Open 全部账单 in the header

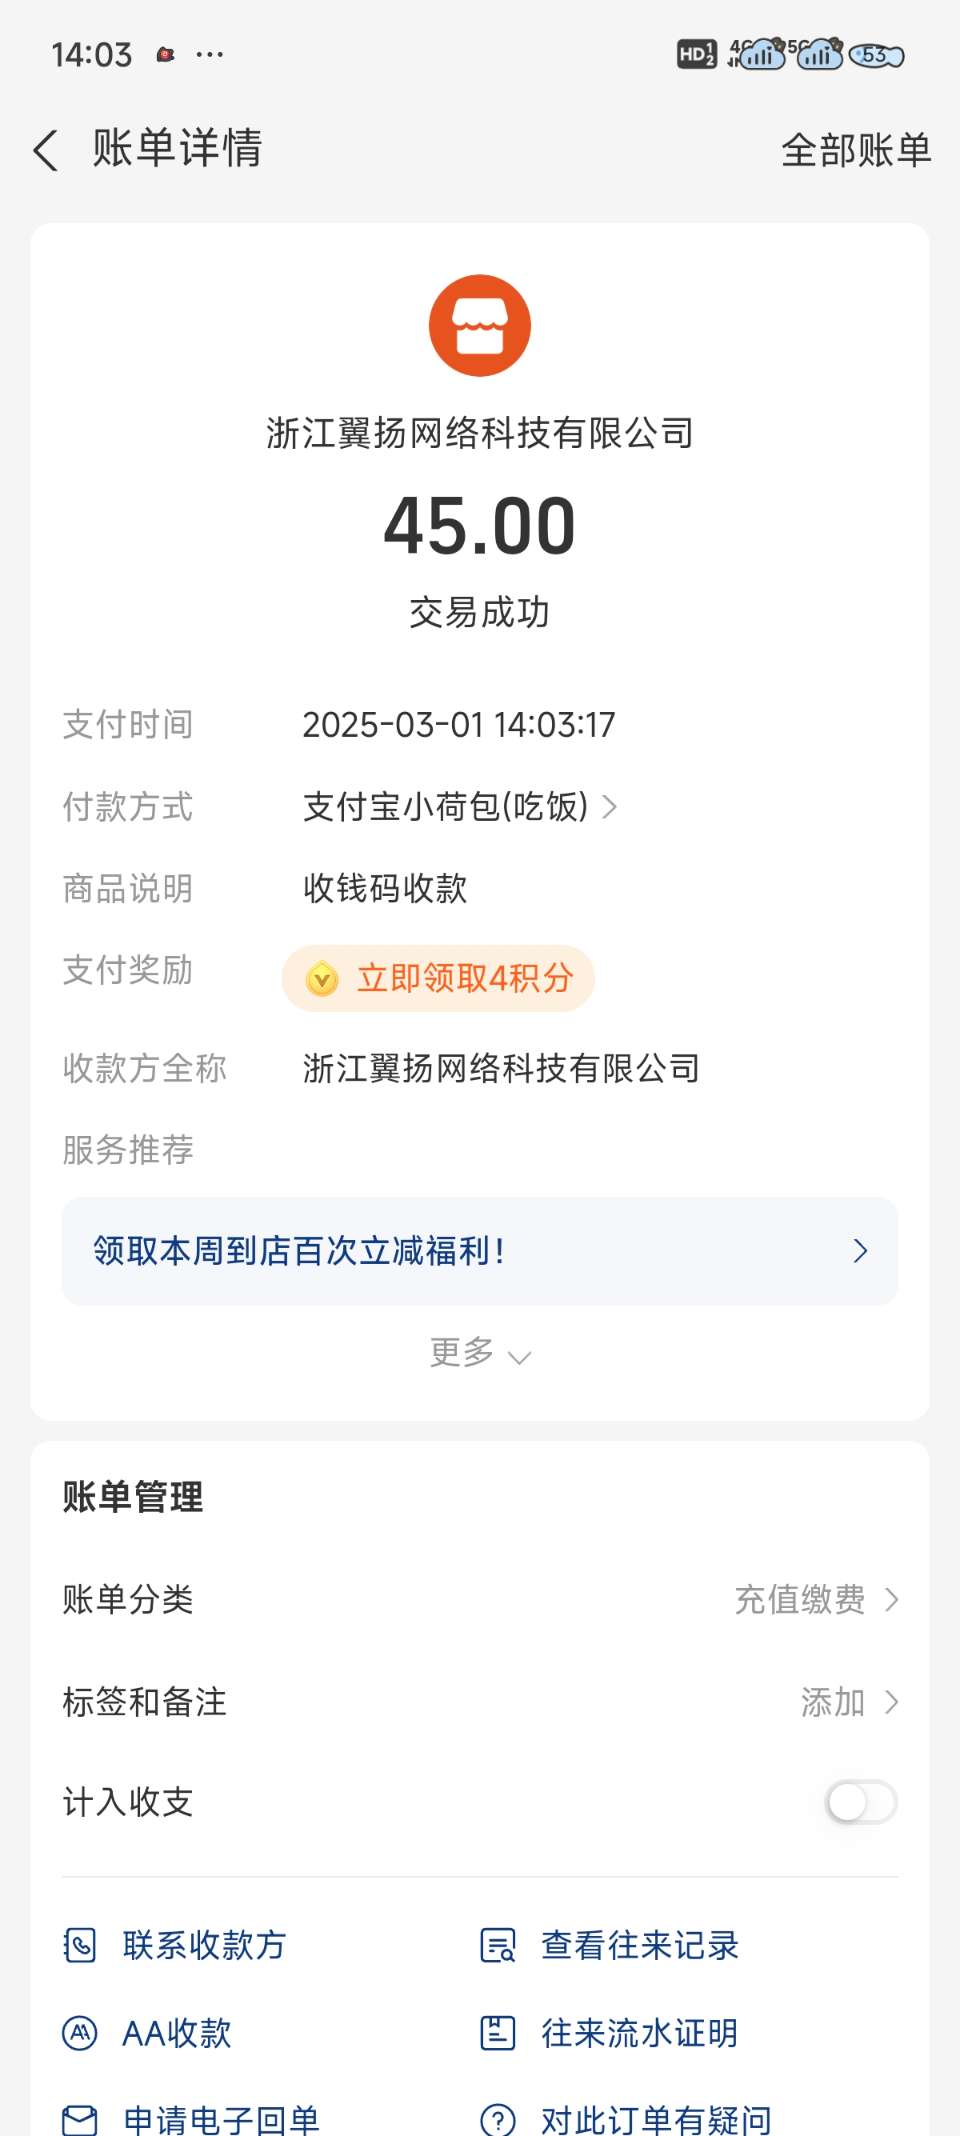[x=856, y=150]
